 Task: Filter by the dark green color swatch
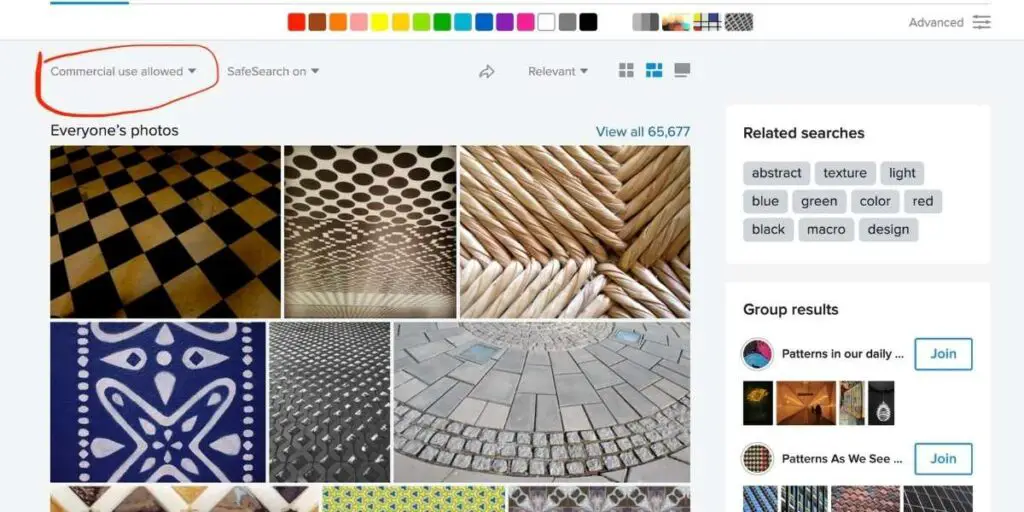point(442,22)
